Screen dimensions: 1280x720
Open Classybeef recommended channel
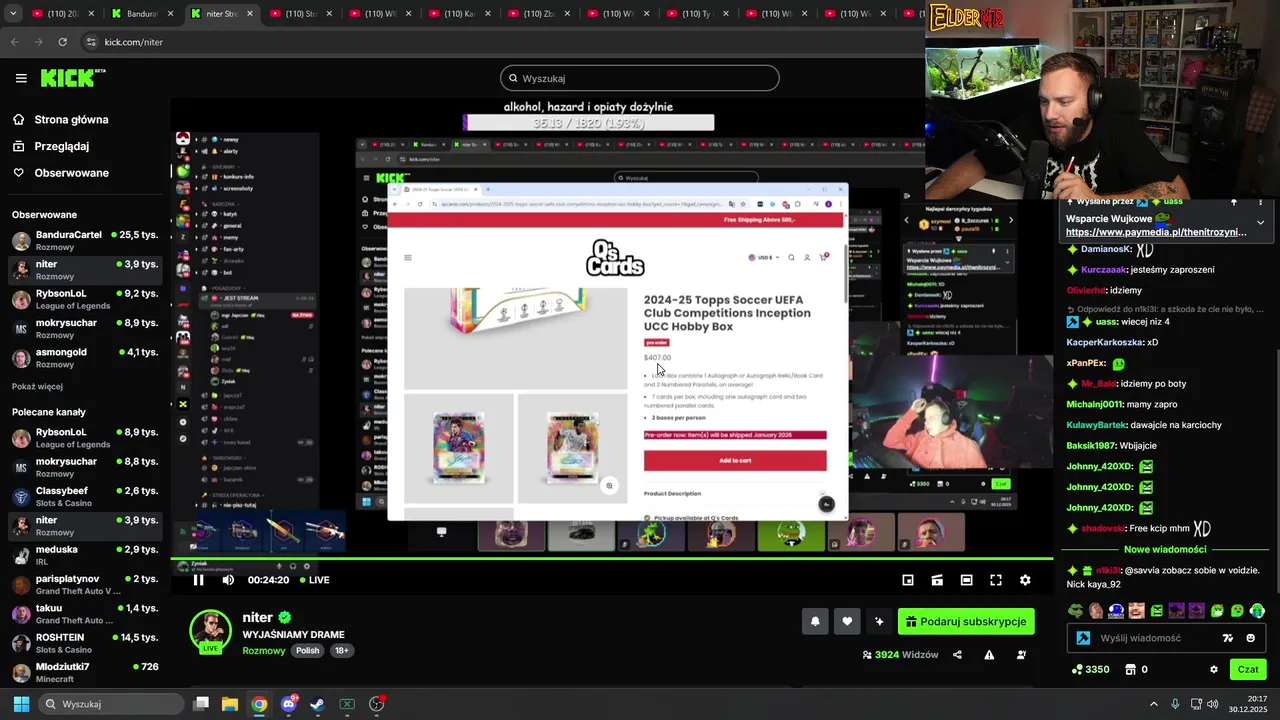pyautogui.click(x=85, y=496)
